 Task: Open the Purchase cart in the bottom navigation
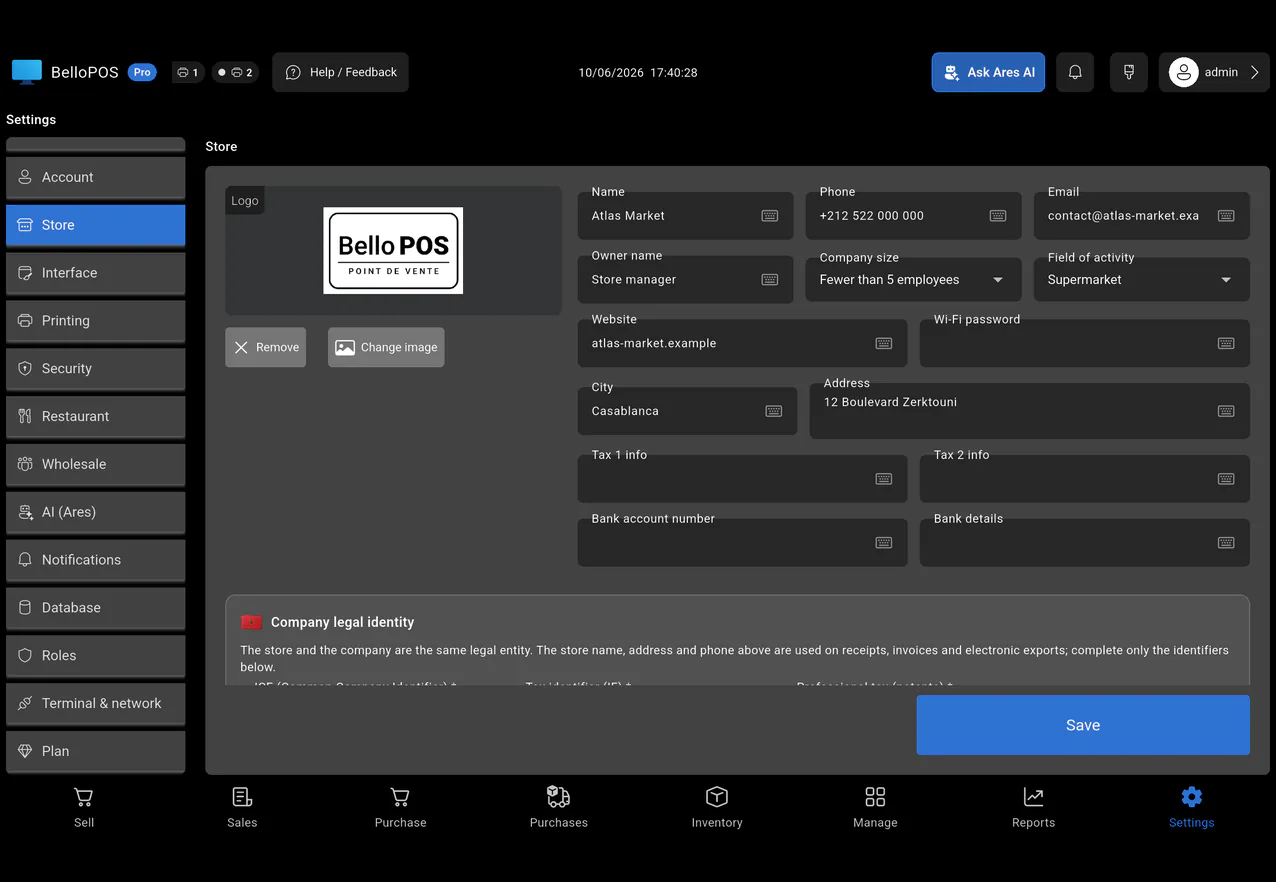point(400,808)
